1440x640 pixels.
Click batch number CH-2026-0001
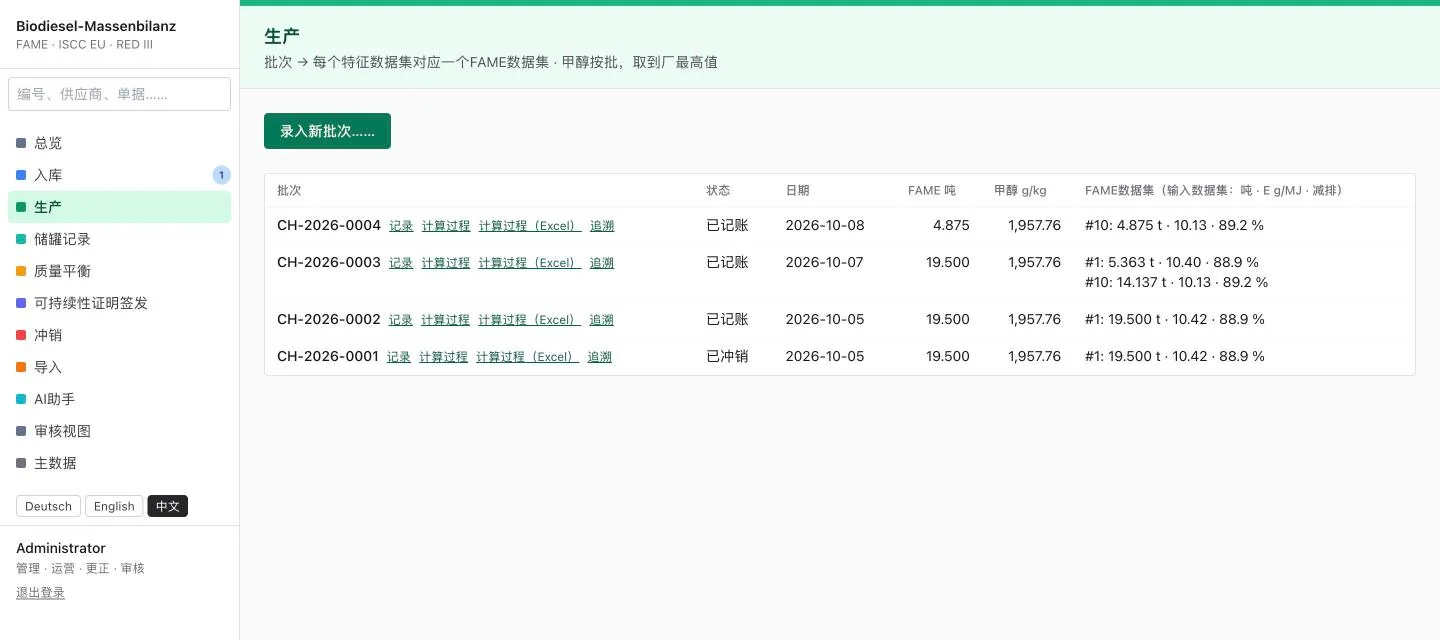click(x=328, y=356)
